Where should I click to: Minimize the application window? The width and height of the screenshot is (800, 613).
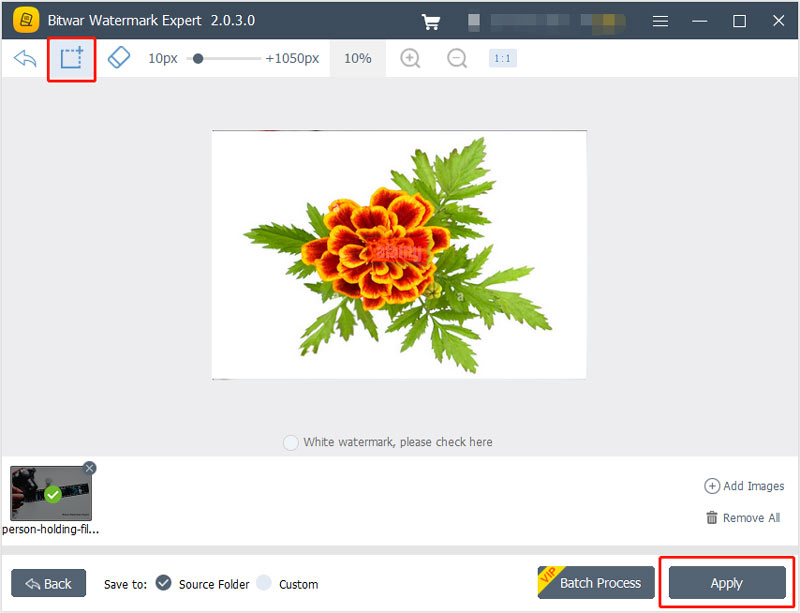click(699, 21)
